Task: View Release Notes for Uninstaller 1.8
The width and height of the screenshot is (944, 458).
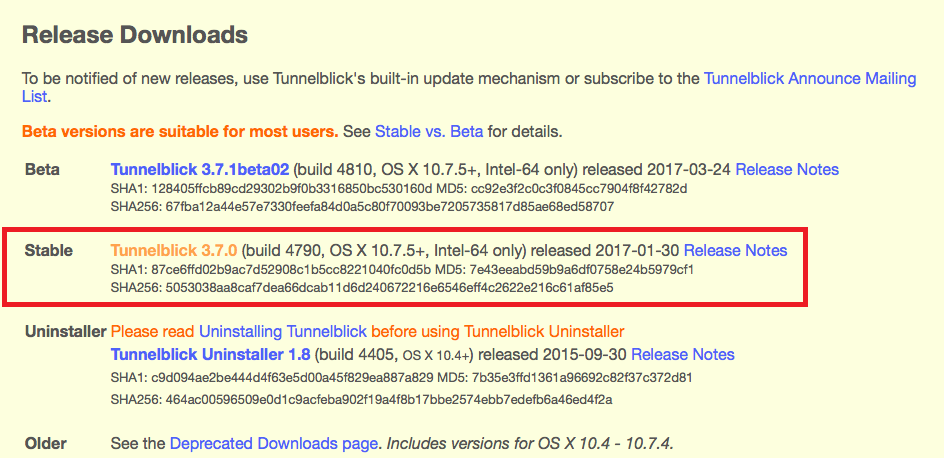Action: click(x=683, y=354)
